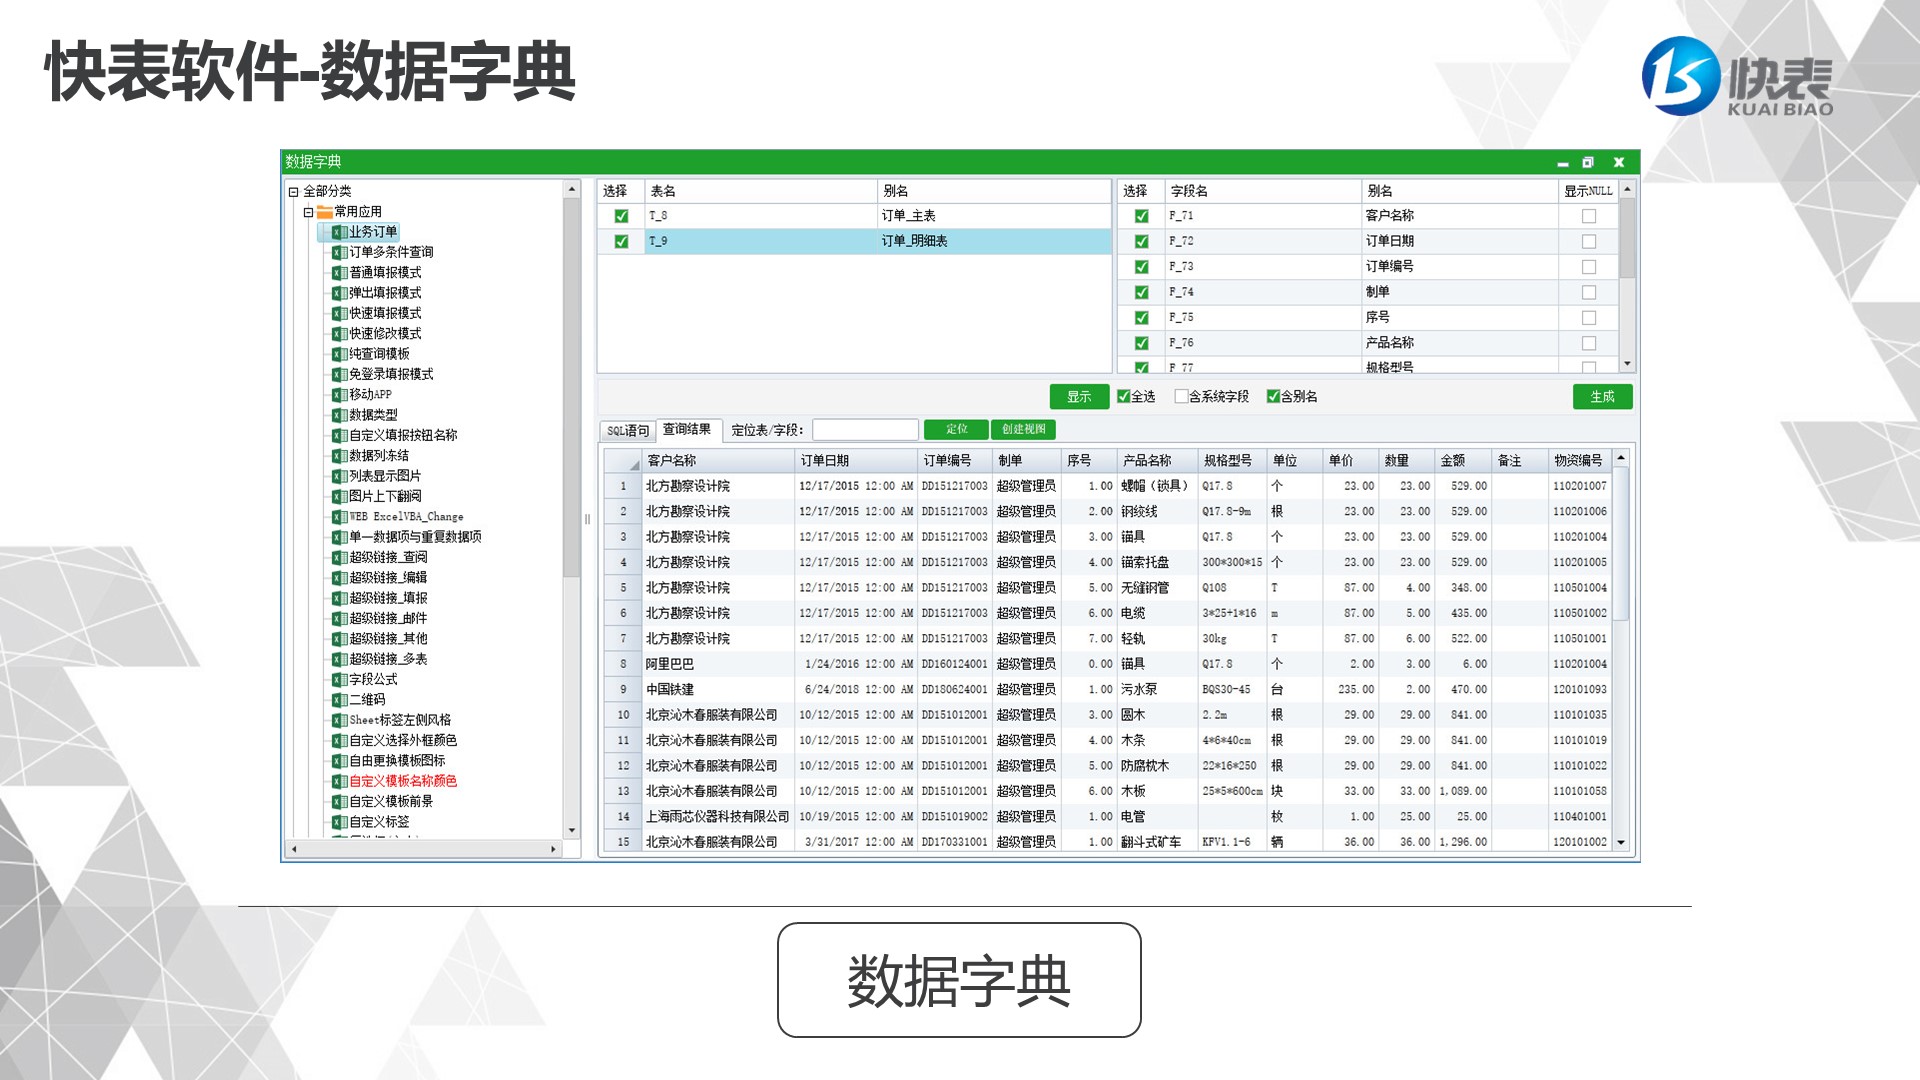Image resolution: width=1920 pixels, height=1080 pixels.
Task: Click the tree panel vertical scrollbar thumb
Action: [x=572, y=387]
